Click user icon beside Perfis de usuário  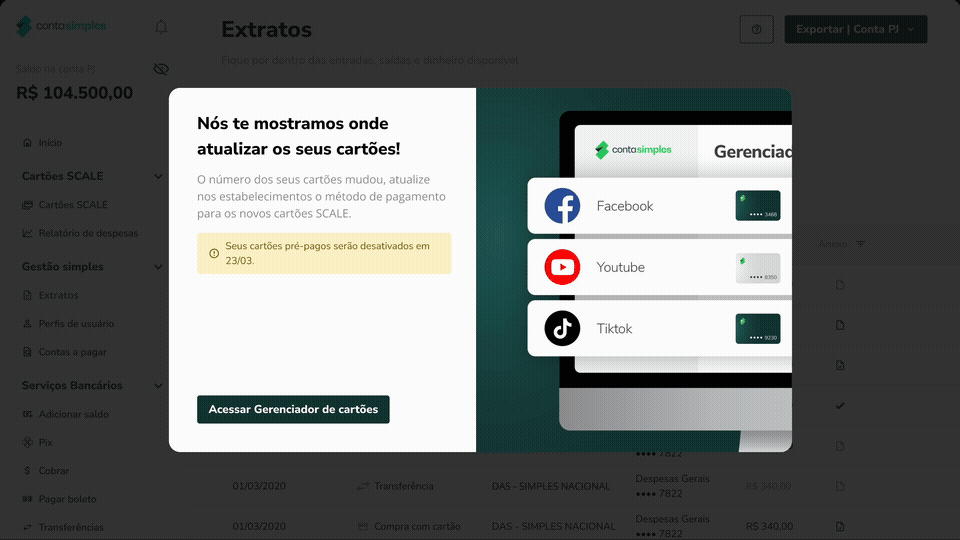27,323
